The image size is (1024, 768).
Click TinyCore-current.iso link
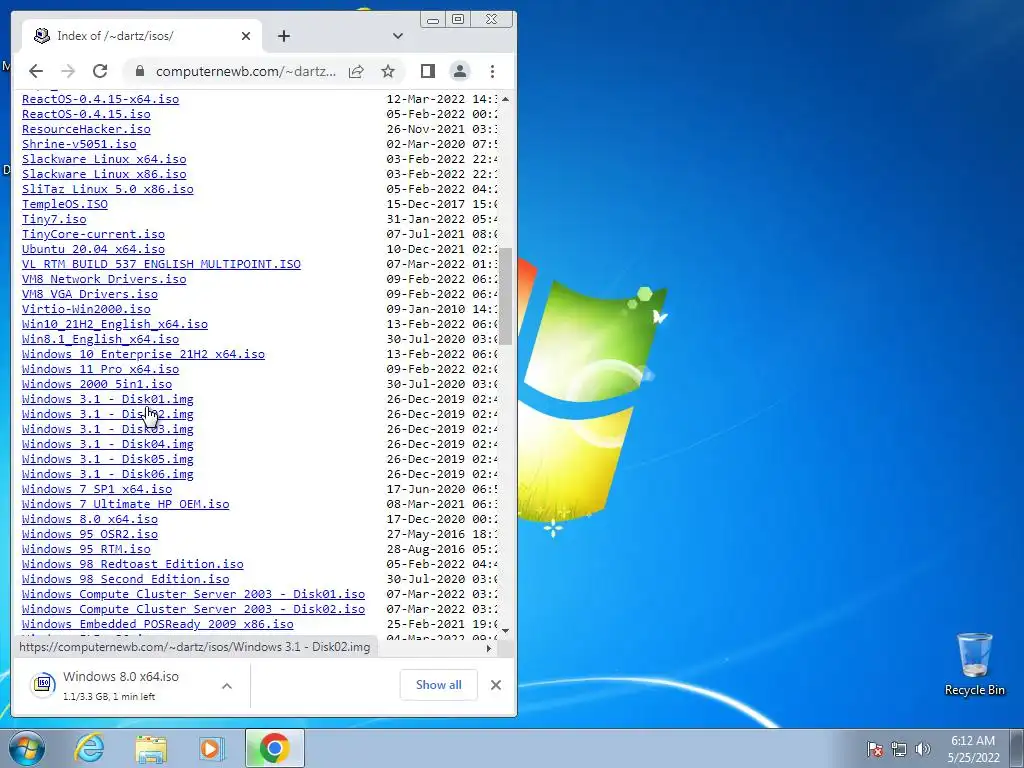(x=93, y=234)
